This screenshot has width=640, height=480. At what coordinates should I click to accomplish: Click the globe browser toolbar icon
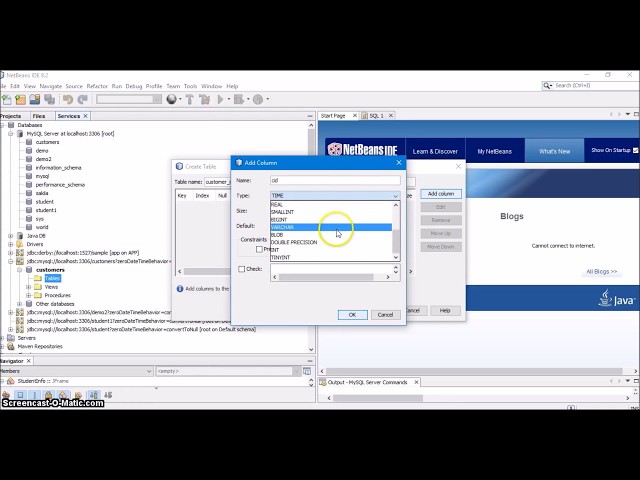[171, 99]
